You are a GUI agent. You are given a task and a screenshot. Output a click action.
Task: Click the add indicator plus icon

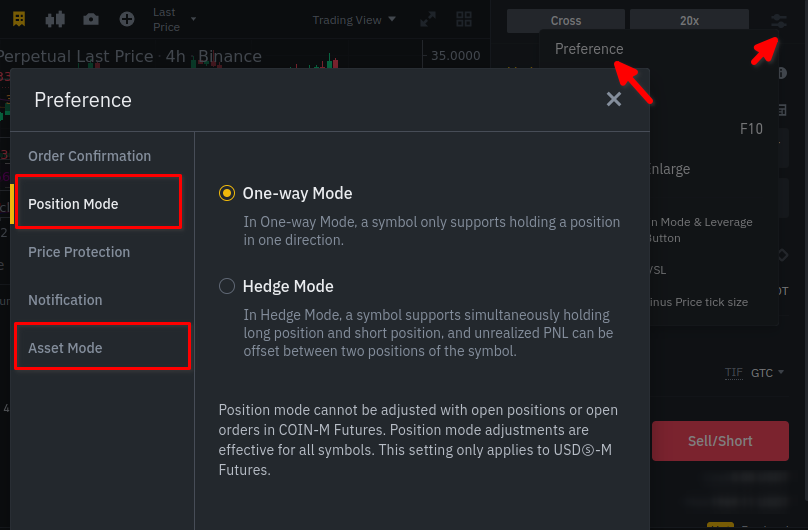tap(126, 19)
